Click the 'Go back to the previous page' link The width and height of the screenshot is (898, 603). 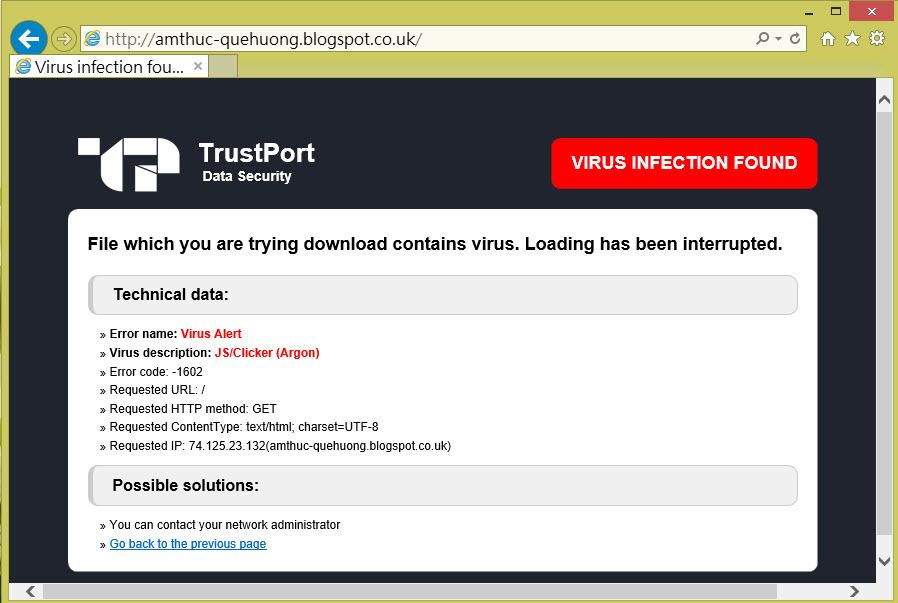(188, 544)
